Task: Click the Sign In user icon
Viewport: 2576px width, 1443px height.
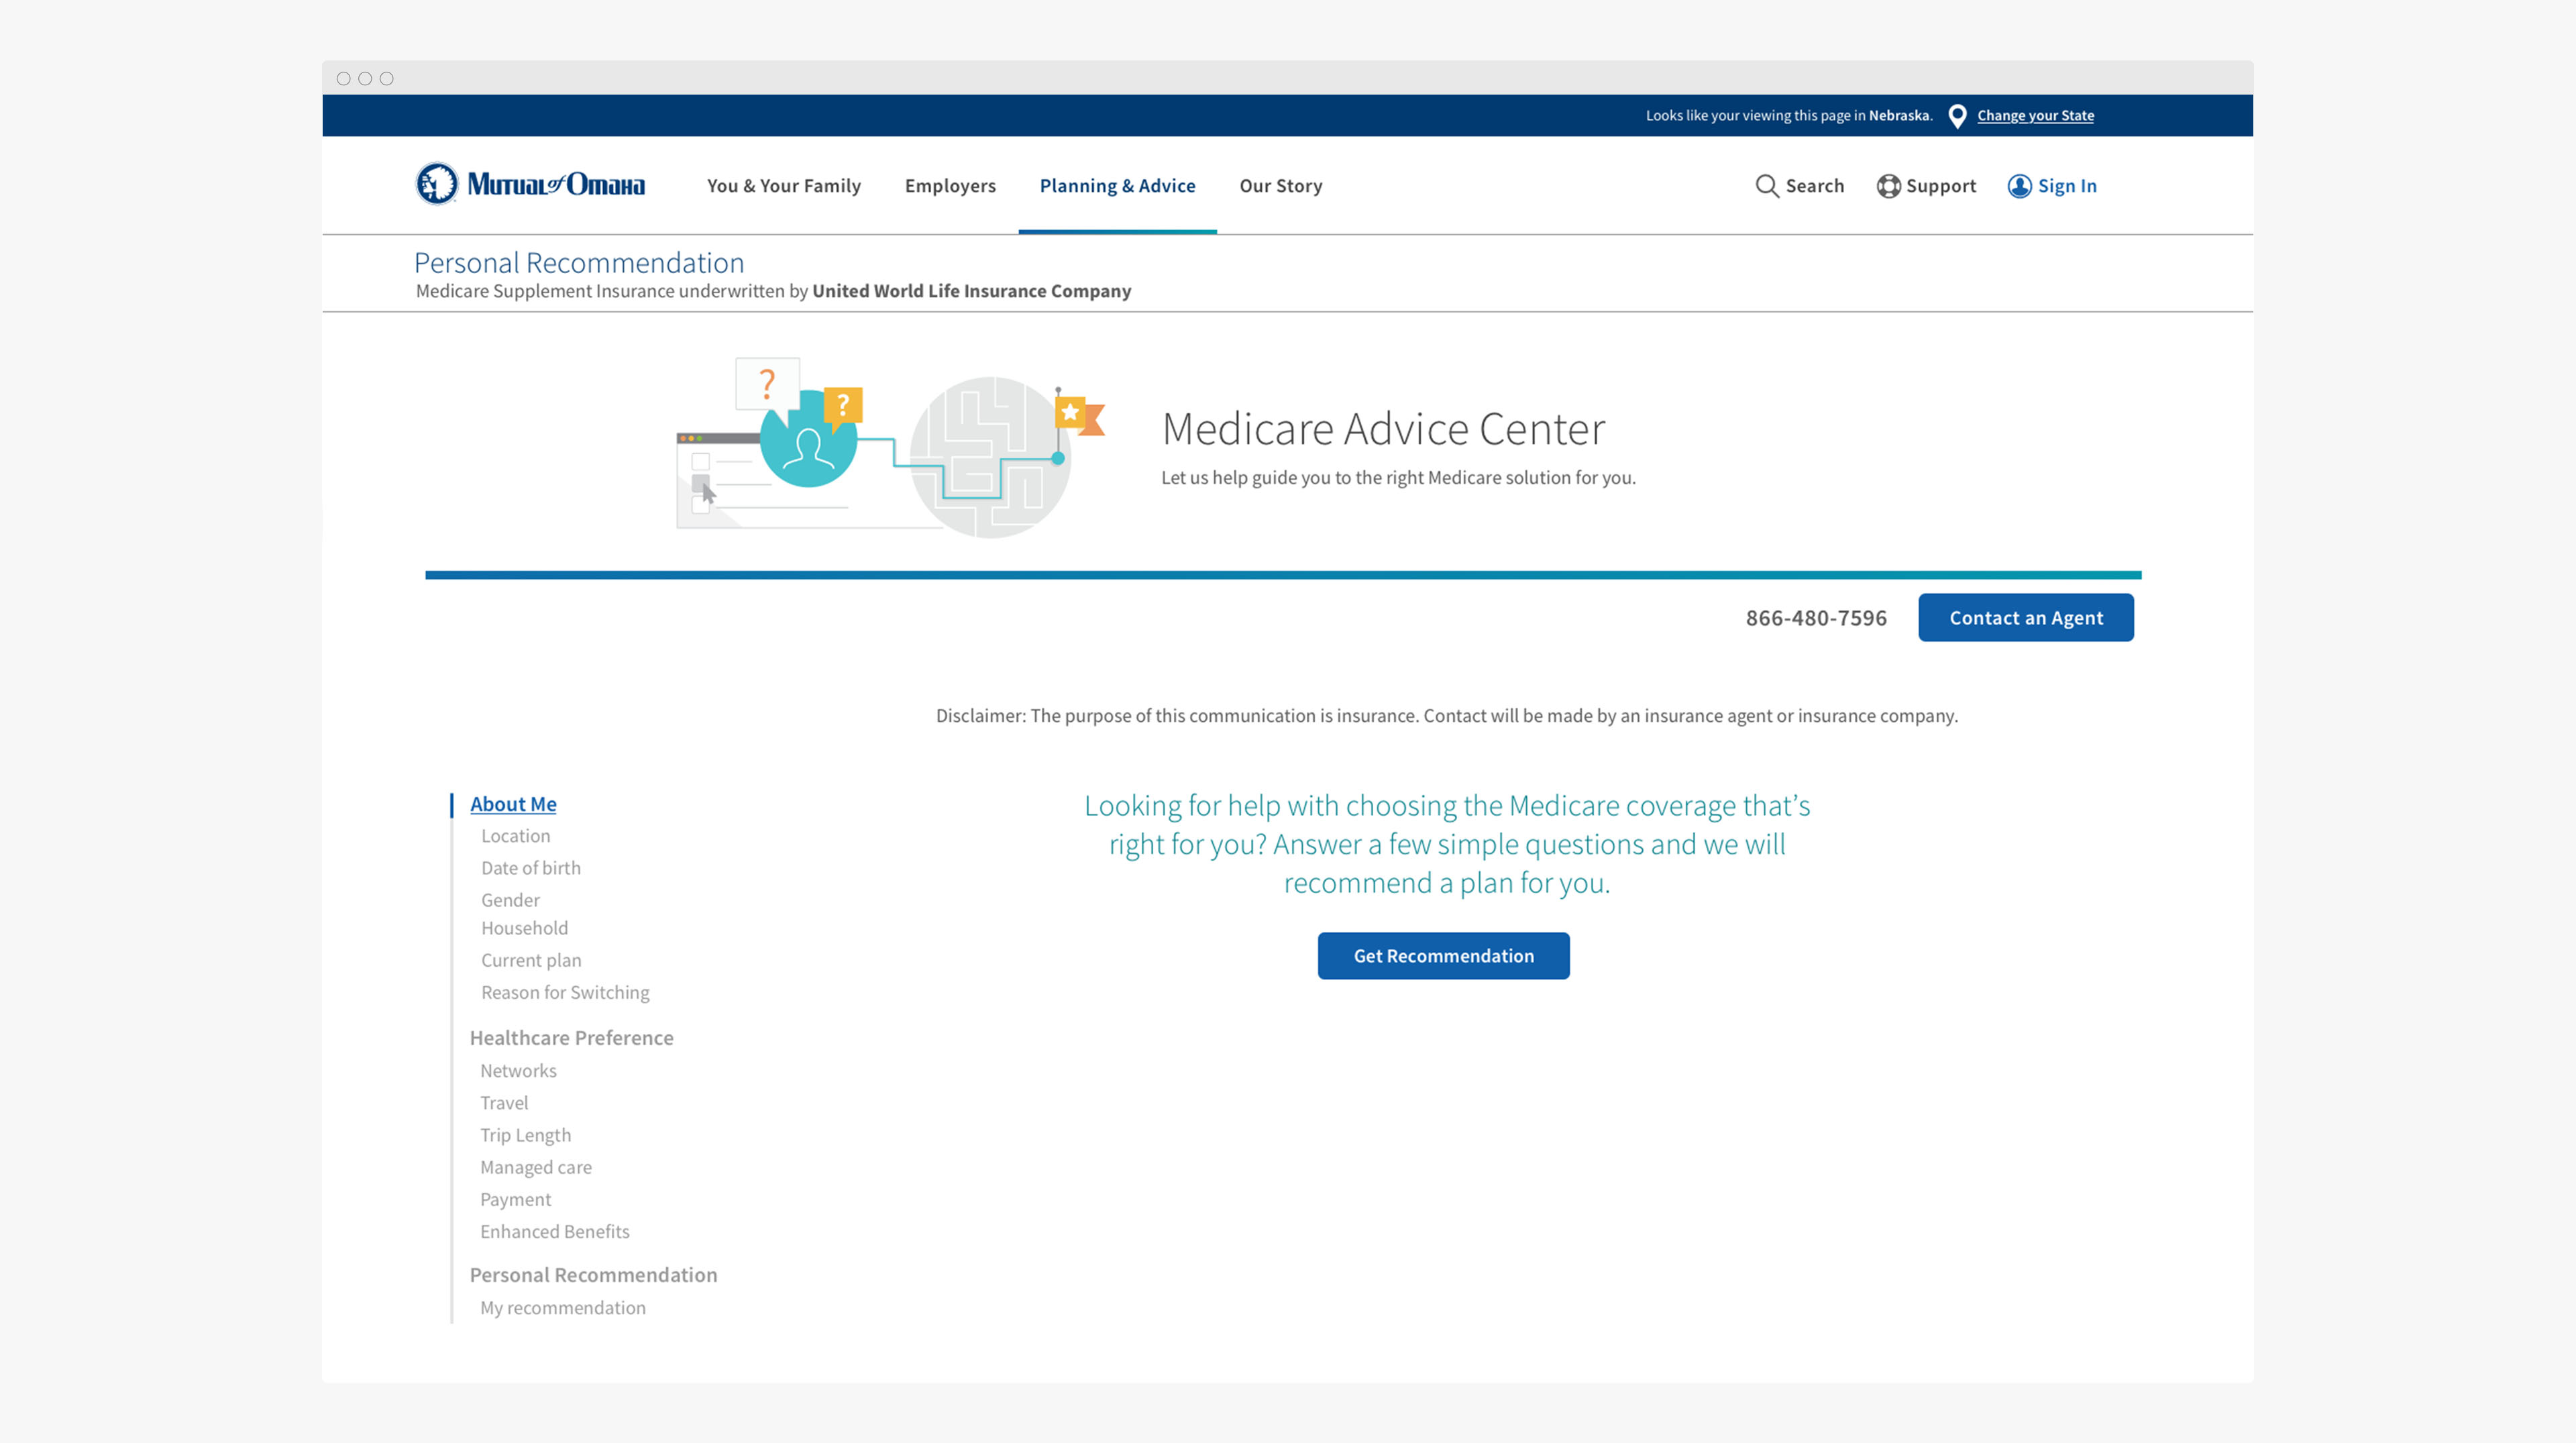Action: [2019, 186]
